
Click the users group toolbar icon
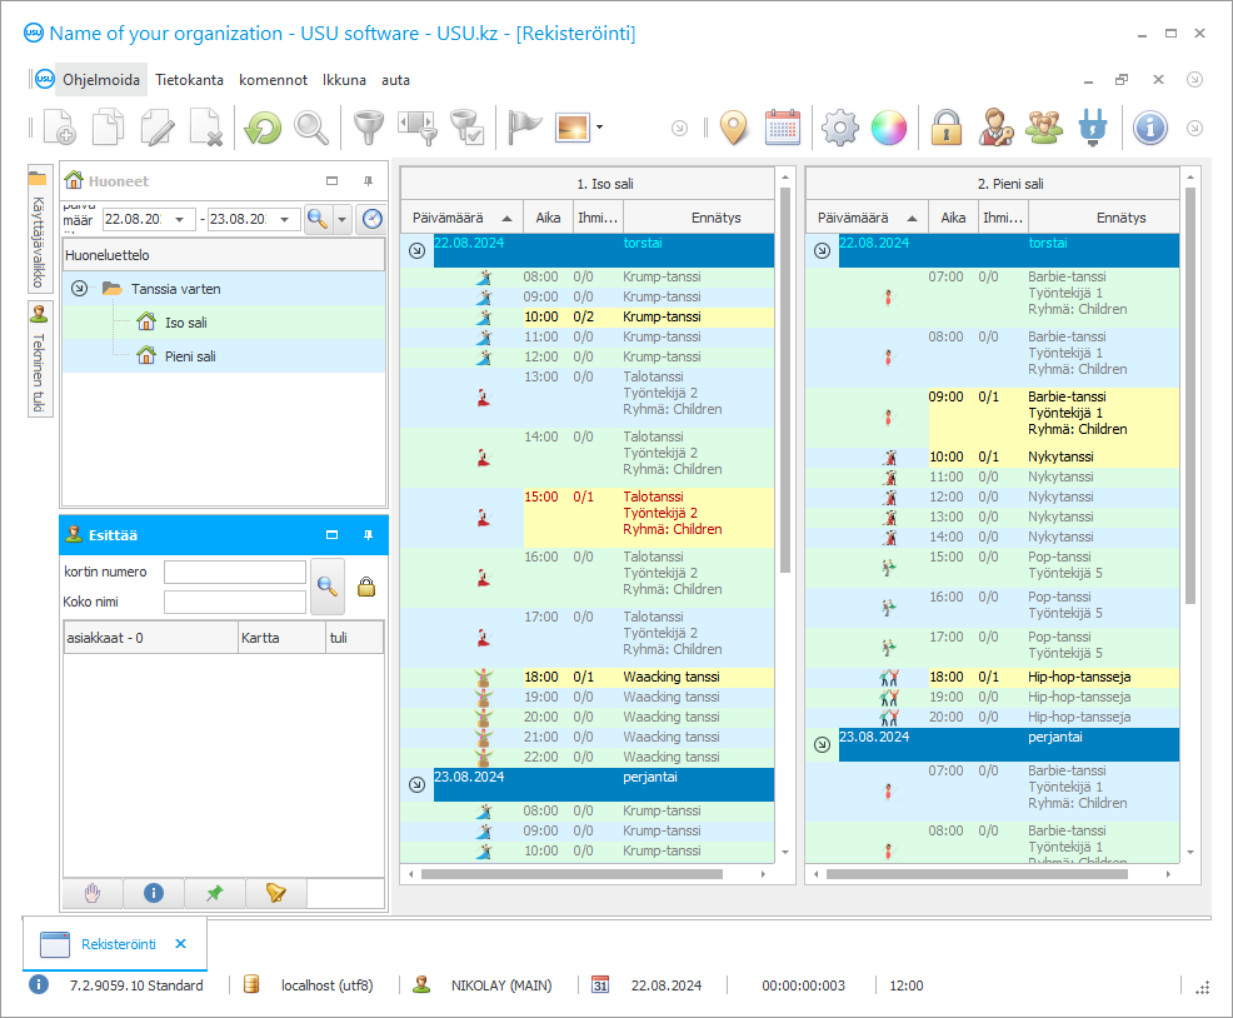1044,128
